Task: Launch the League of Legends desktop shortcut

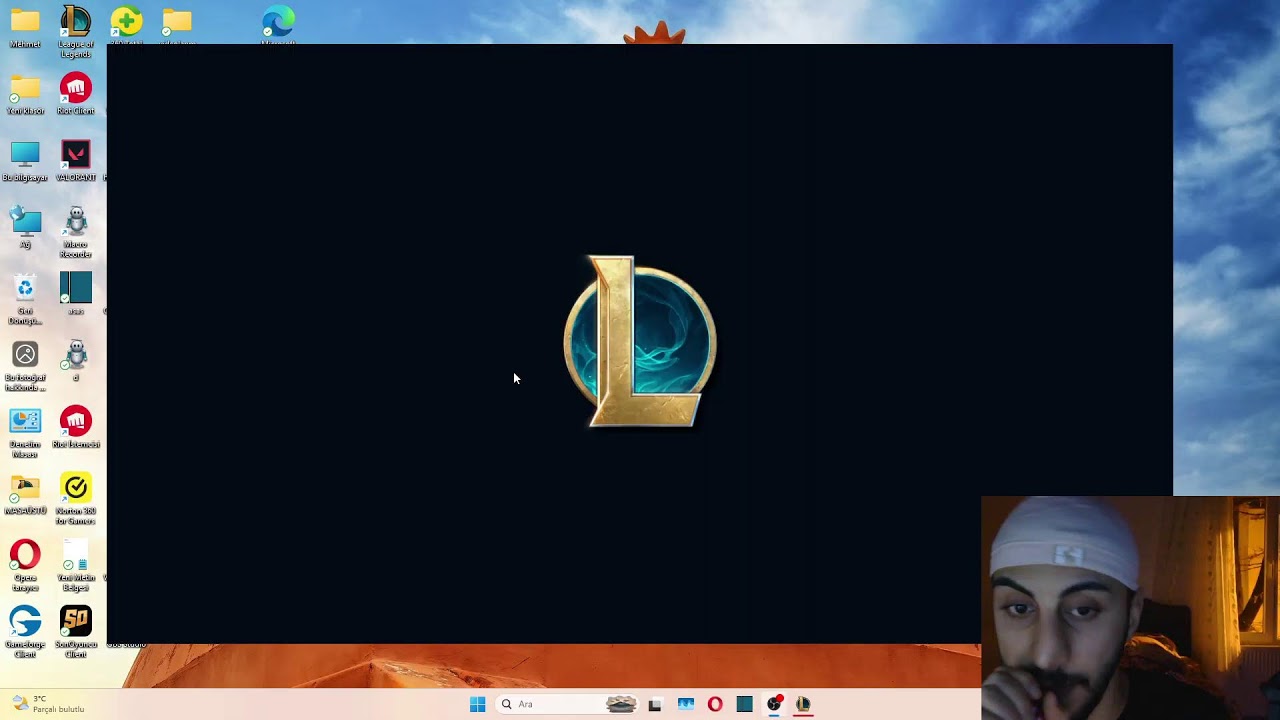Action: point(76,31)
